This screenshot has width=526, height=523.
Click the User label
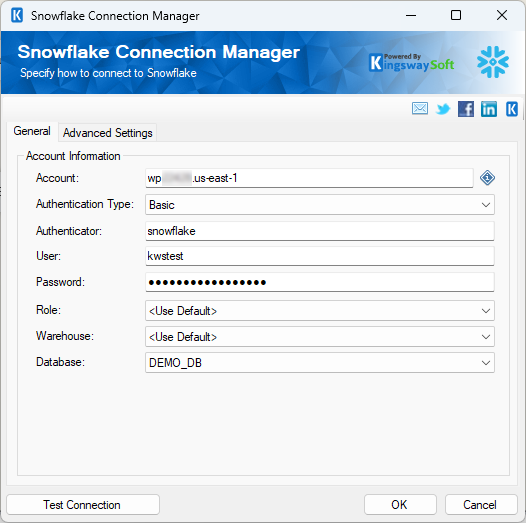coord(48,256)
